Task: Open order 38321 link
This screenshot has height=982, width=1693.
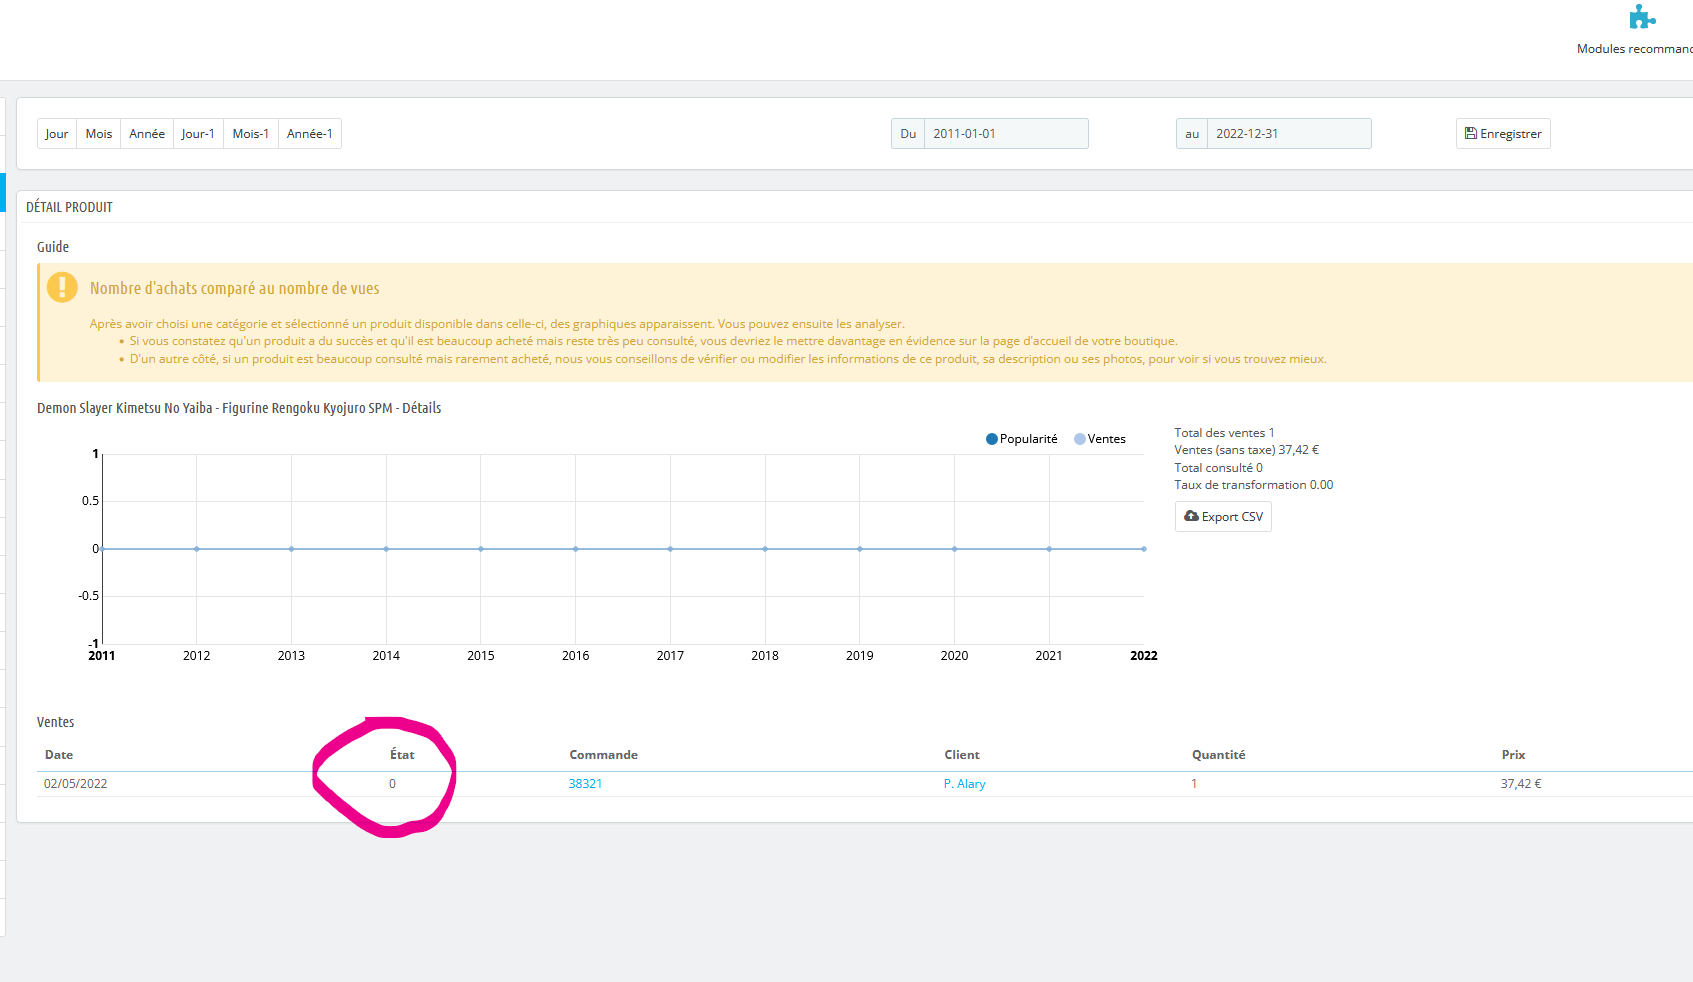Action: 585,784
